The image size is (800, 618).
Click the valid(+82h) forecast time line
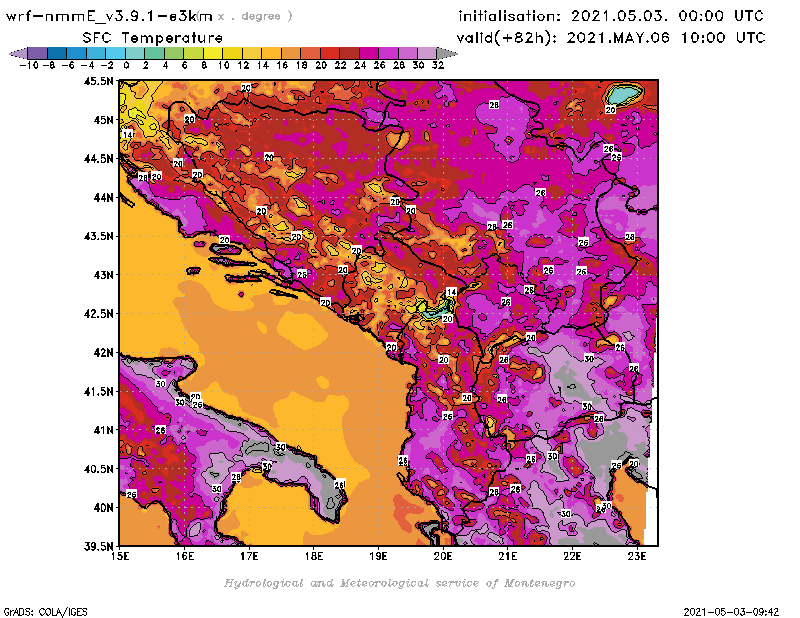coord(611,38)
